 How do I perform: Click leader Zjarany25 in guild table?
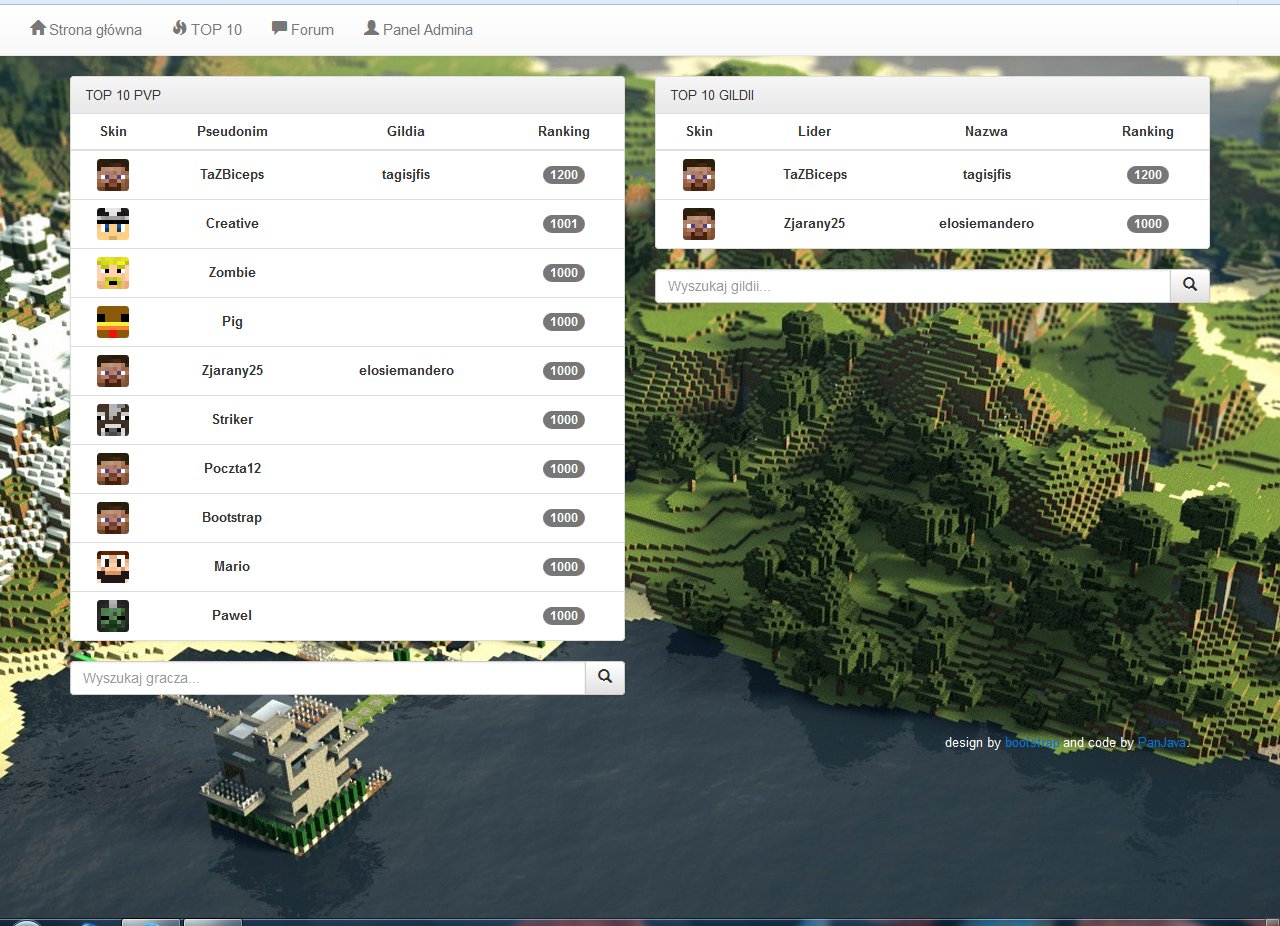point(815,223)
